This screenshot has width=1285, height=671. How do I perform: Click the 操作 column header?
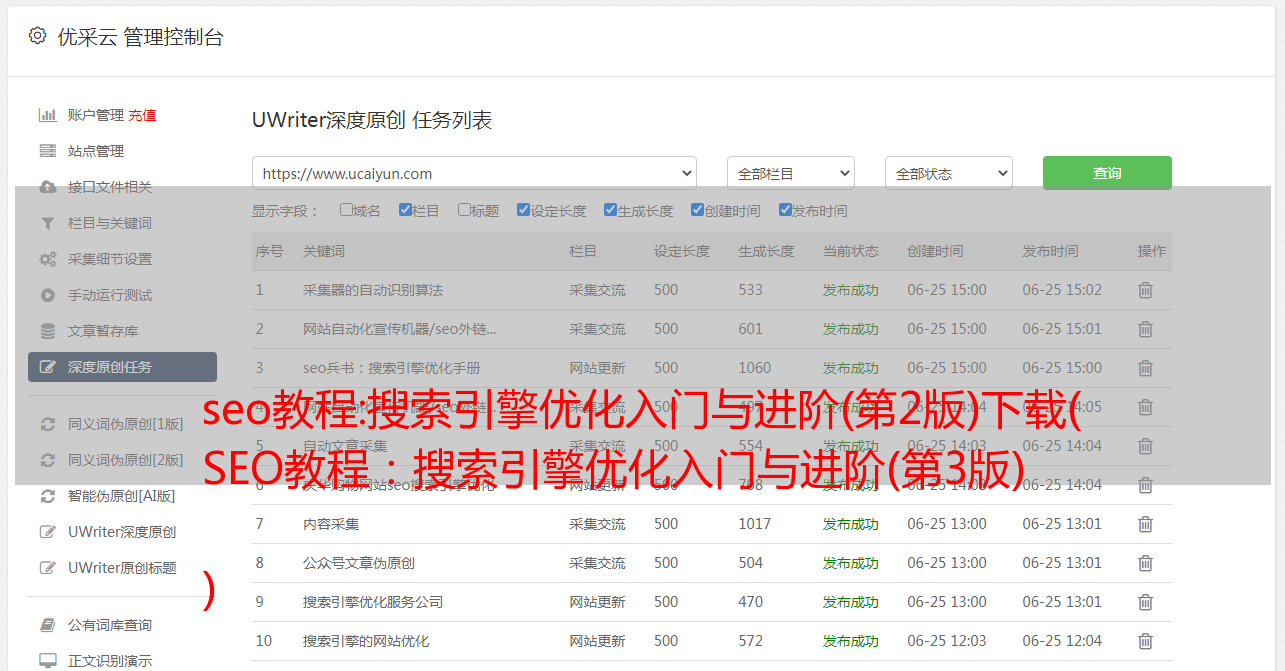tap(1152, 251)
